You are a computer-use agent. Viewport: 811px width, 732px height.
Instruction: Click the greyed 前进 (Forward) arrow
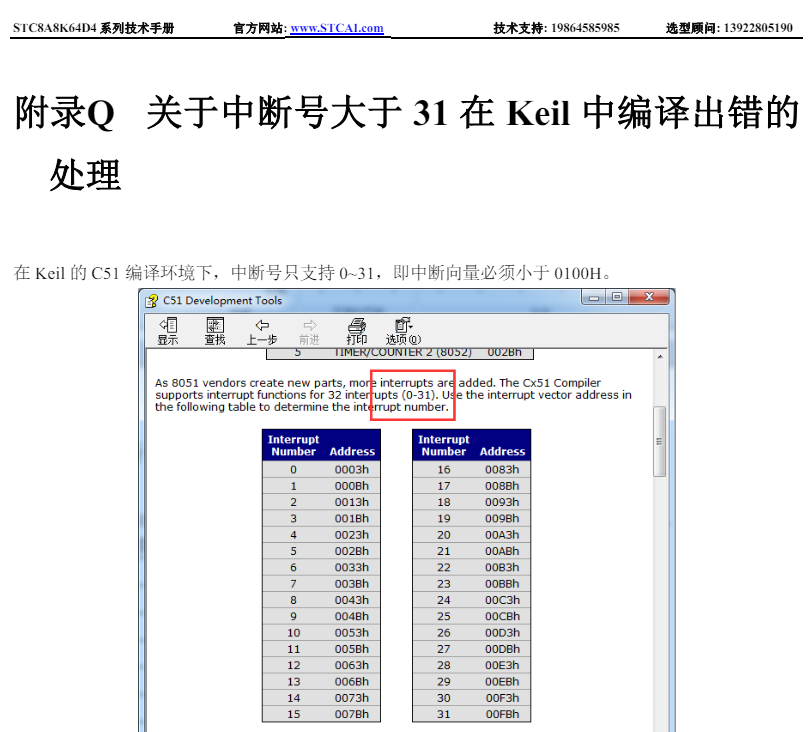[x=309, y=331]
